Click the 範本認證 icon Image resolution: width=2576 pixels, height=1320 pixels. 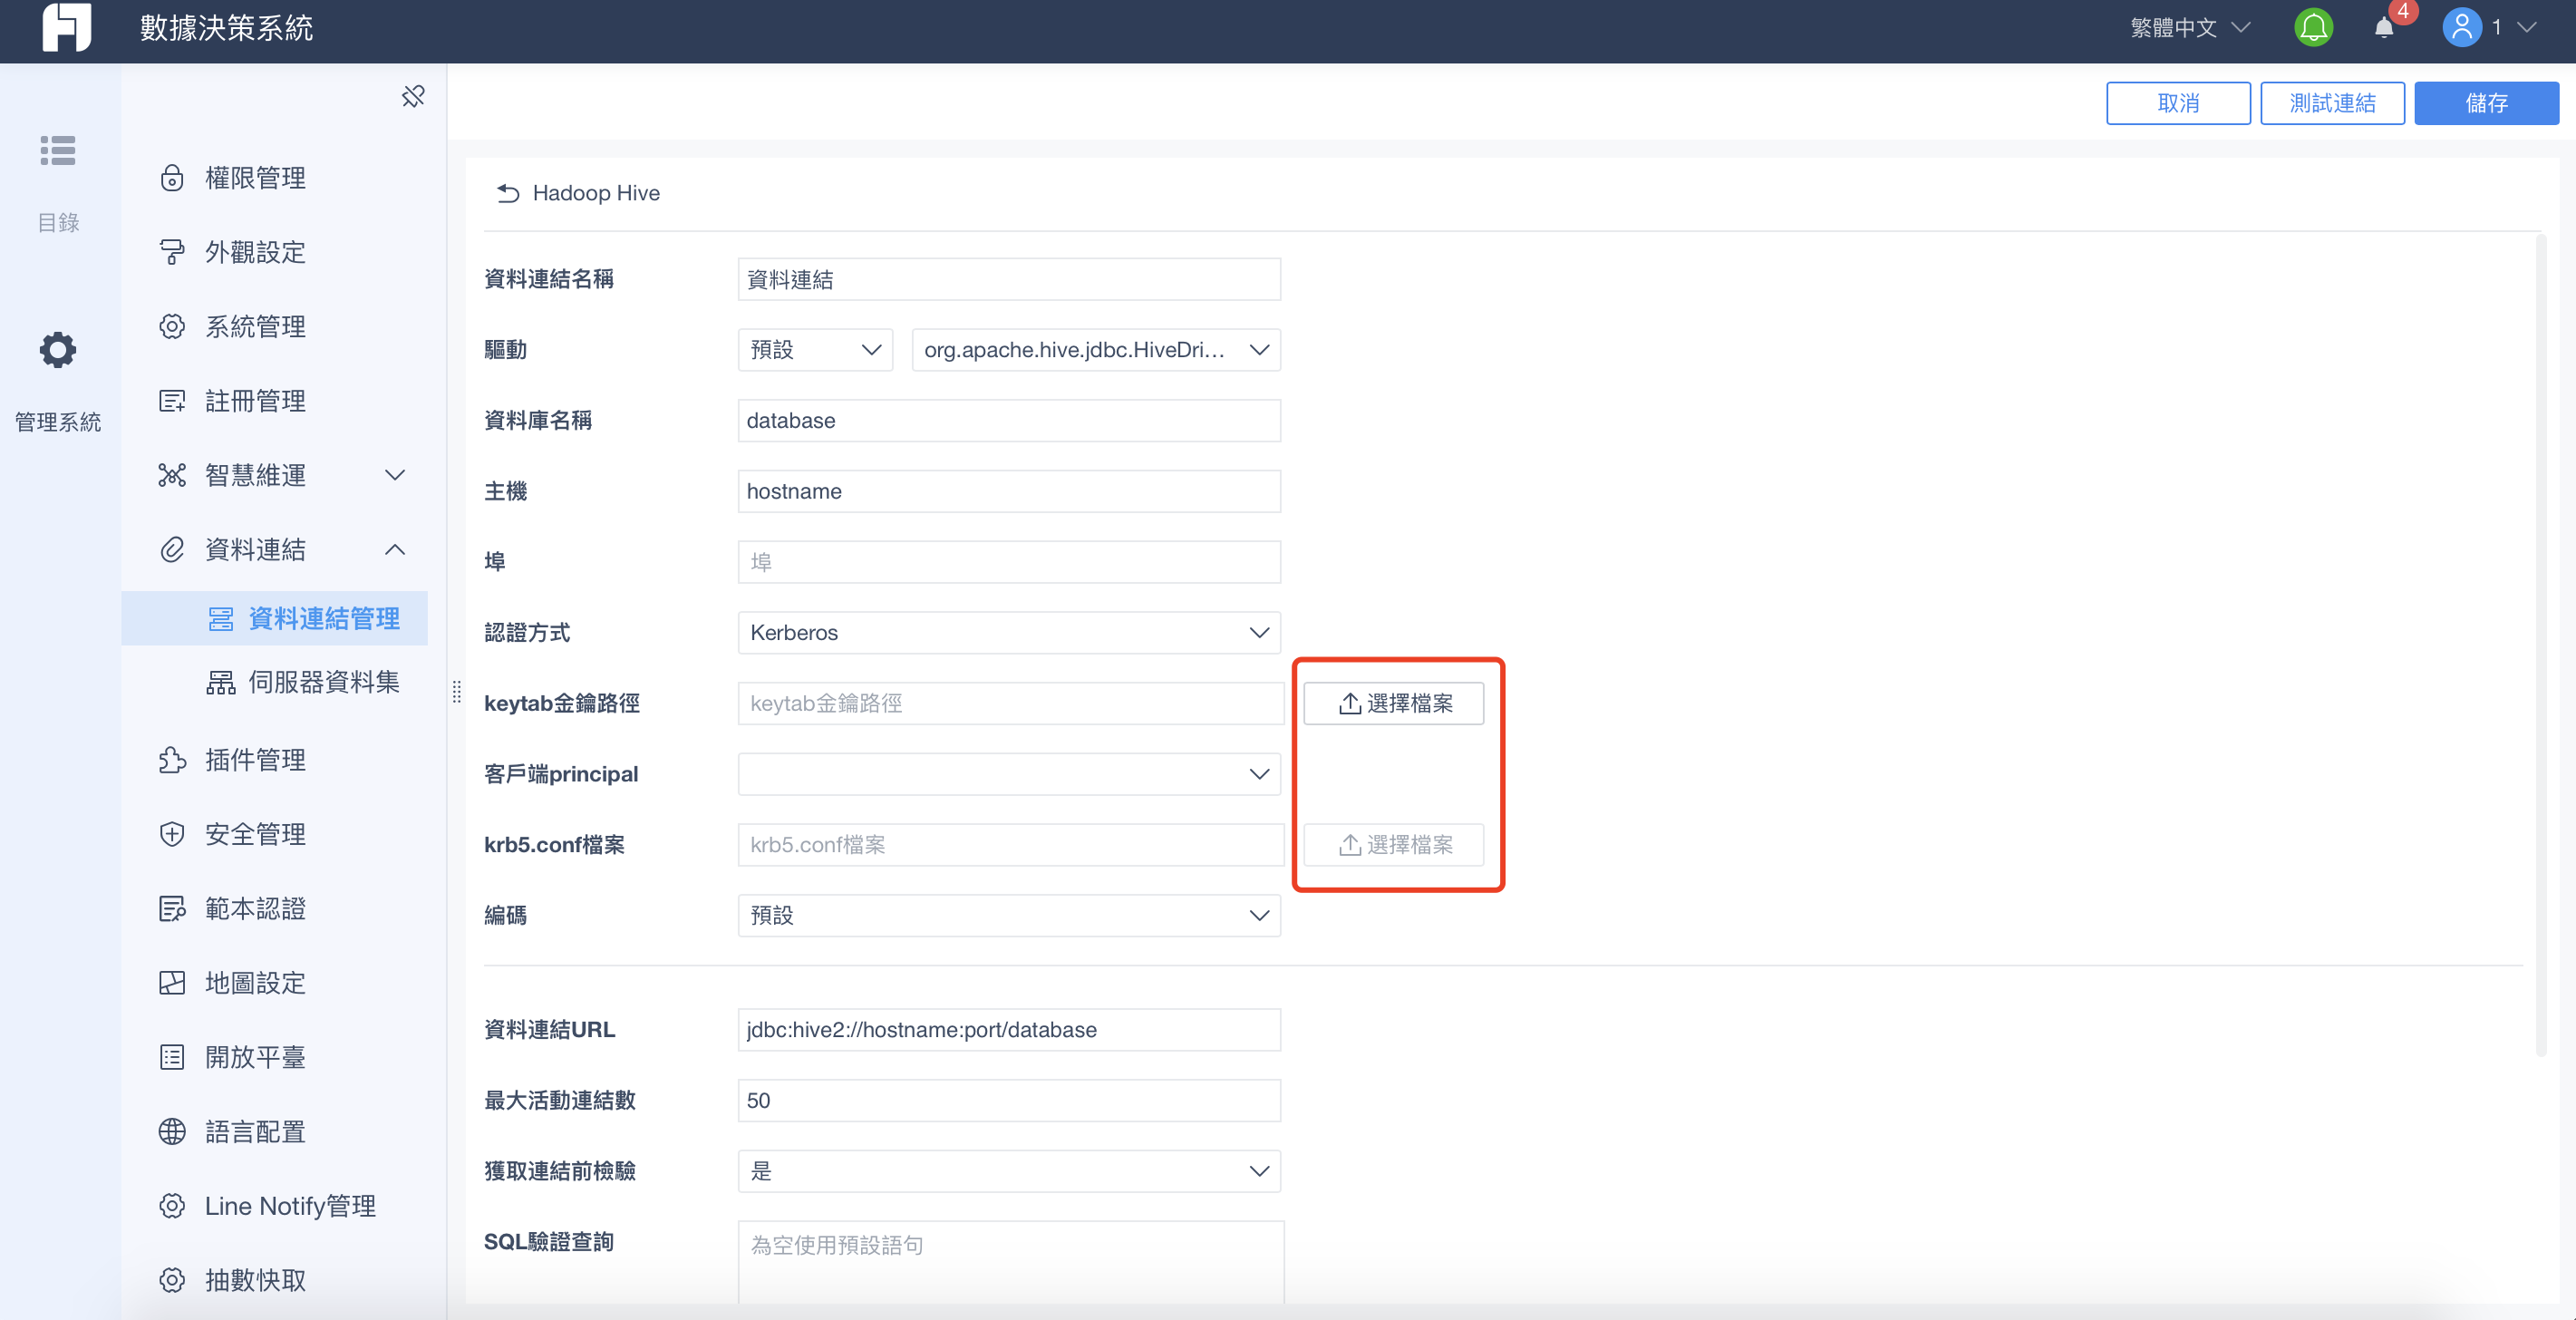(172, 908)
